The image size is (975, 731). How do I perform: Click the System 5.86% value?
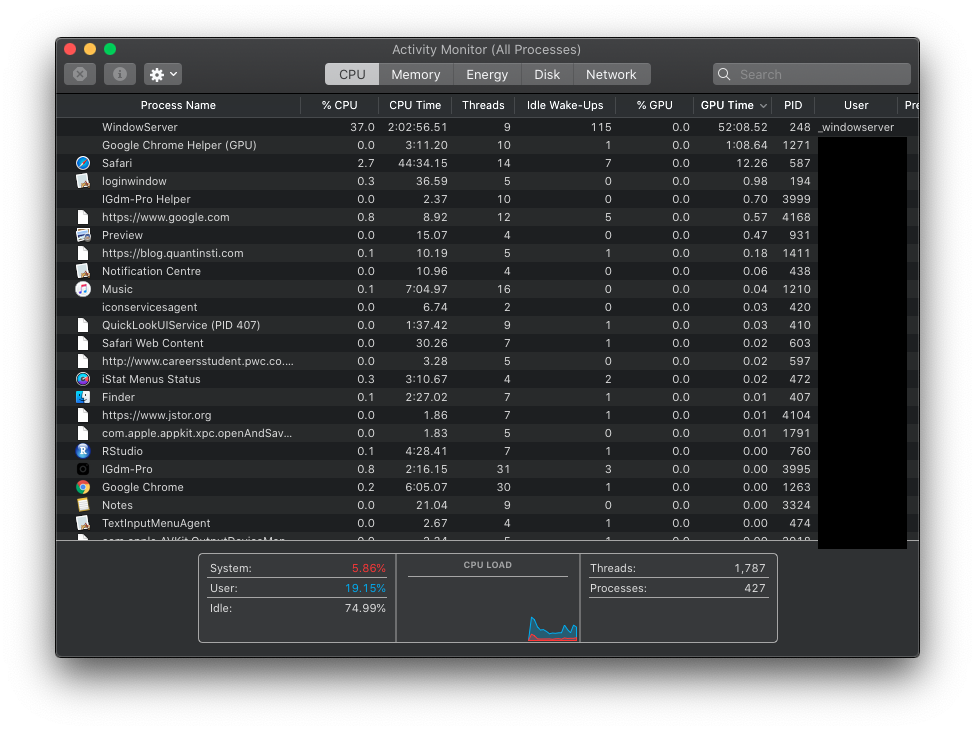[x=369, y=568]
